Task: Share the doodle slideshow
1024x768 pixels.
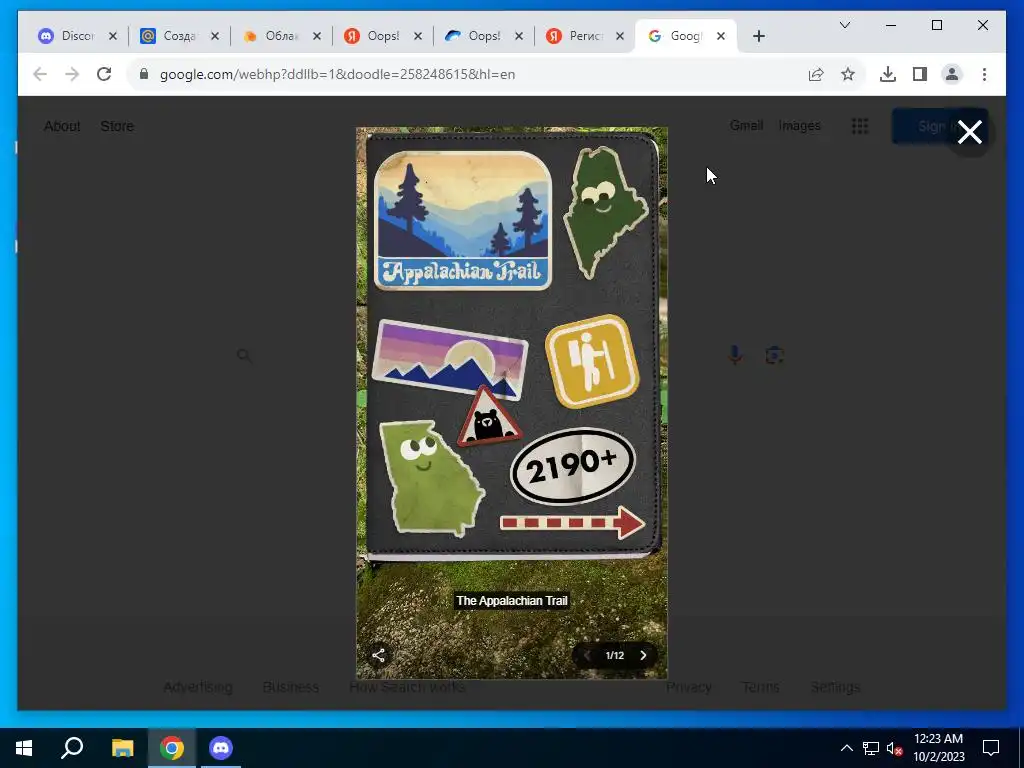Action: [x=378, y=655]
